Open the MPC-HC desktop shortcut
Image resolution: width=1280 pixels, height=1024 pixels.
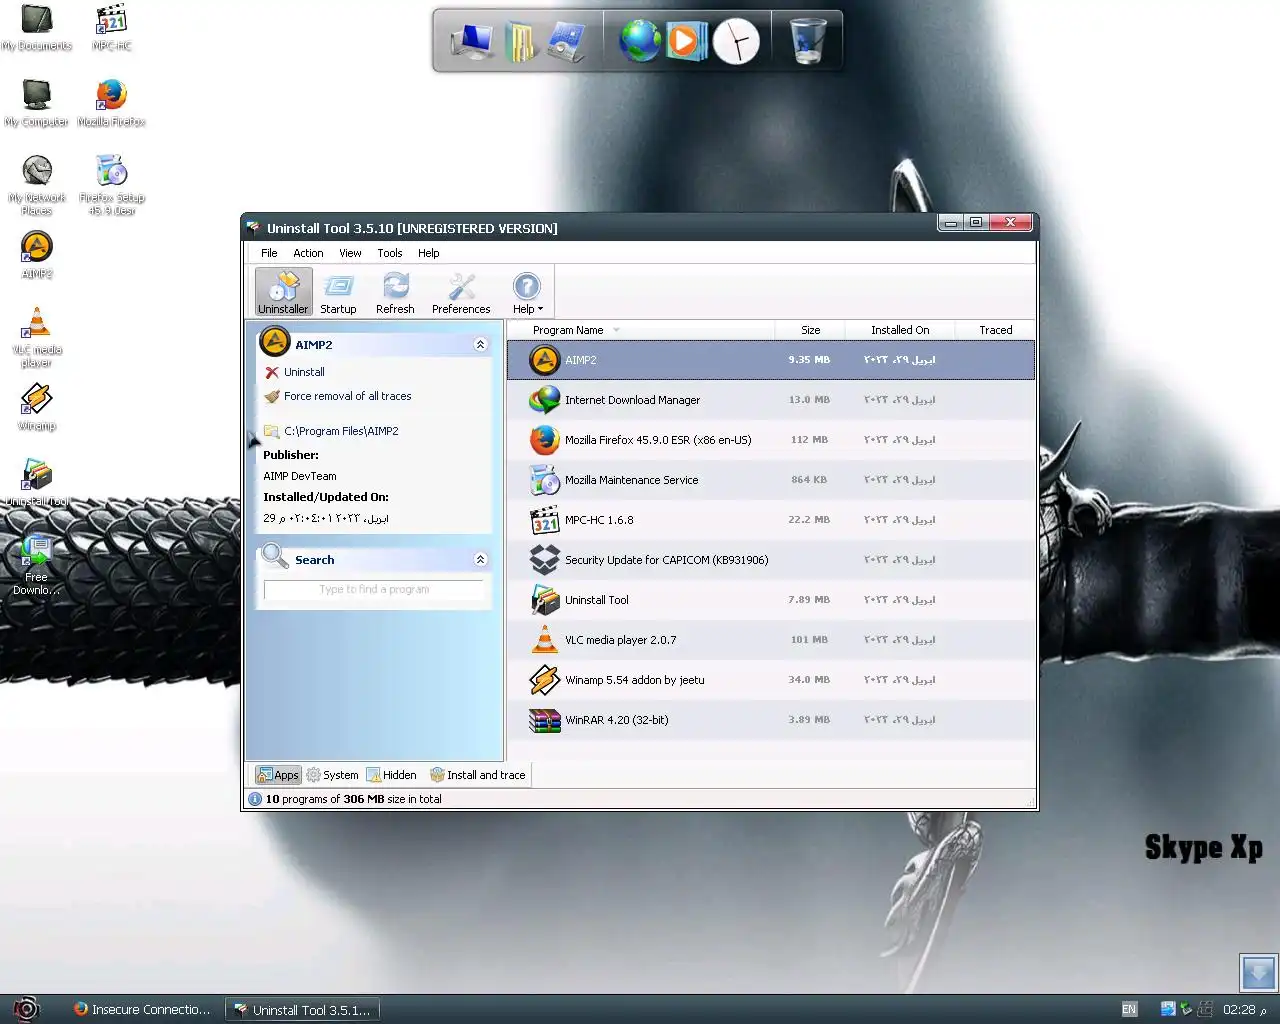112,28
